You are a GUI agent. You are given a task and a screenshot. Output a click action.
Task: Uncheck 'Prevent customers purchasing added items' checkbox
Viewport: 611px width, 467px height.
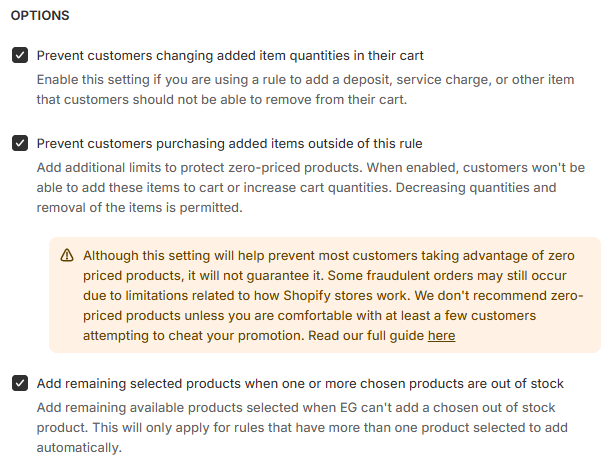click(x=20, y=143)
